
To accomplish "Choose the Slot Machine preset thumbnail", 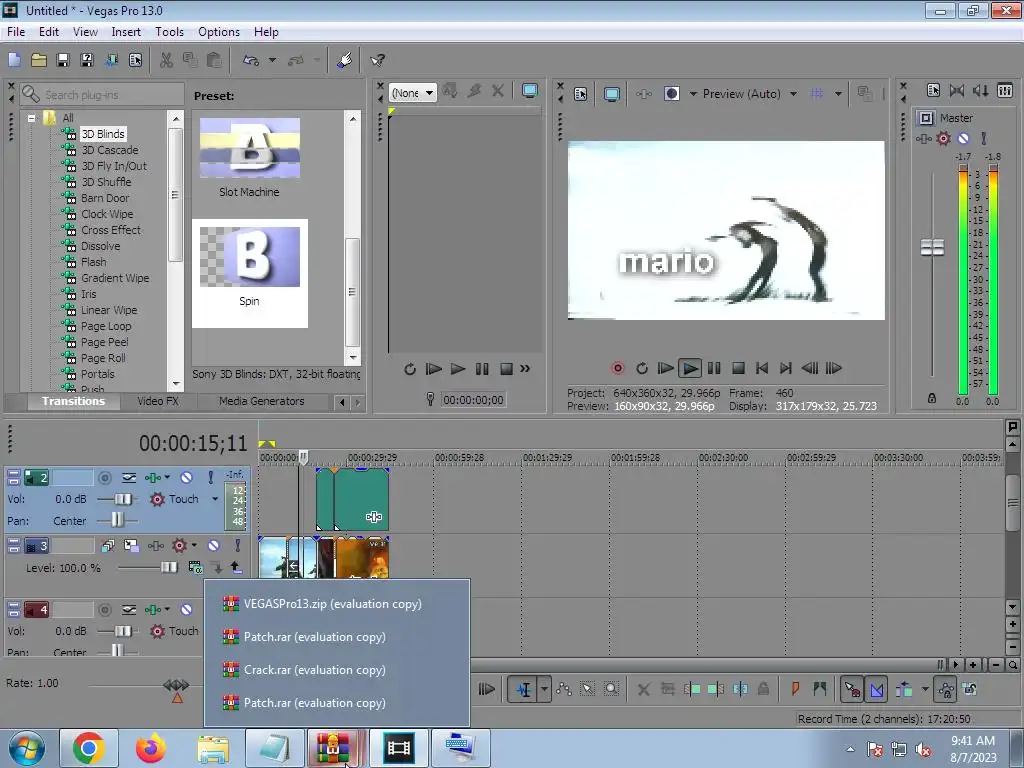I will [249, 148].
